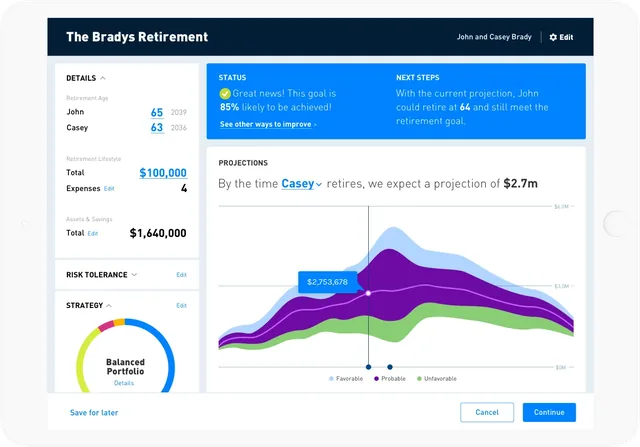Toggle the Unfavorable legend item
Screen dimensions: 640x447
437,379
